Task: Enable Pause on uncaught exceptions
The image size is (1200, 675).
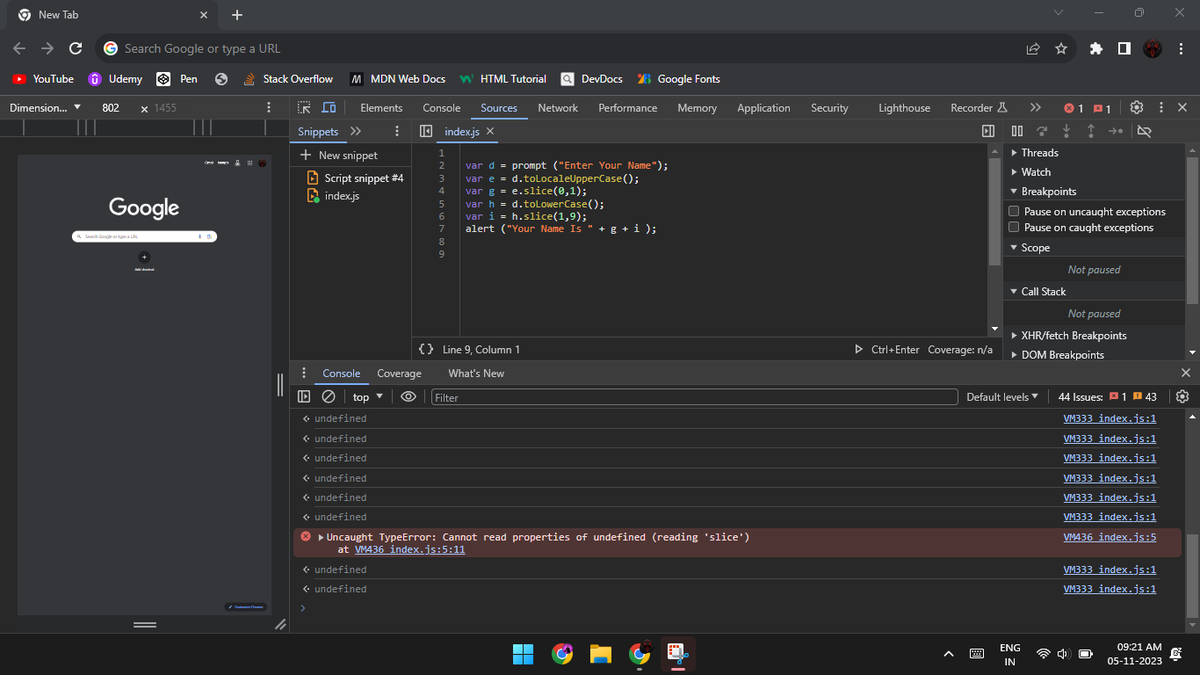Action: pyautogui.click(x=1014, y=212)
